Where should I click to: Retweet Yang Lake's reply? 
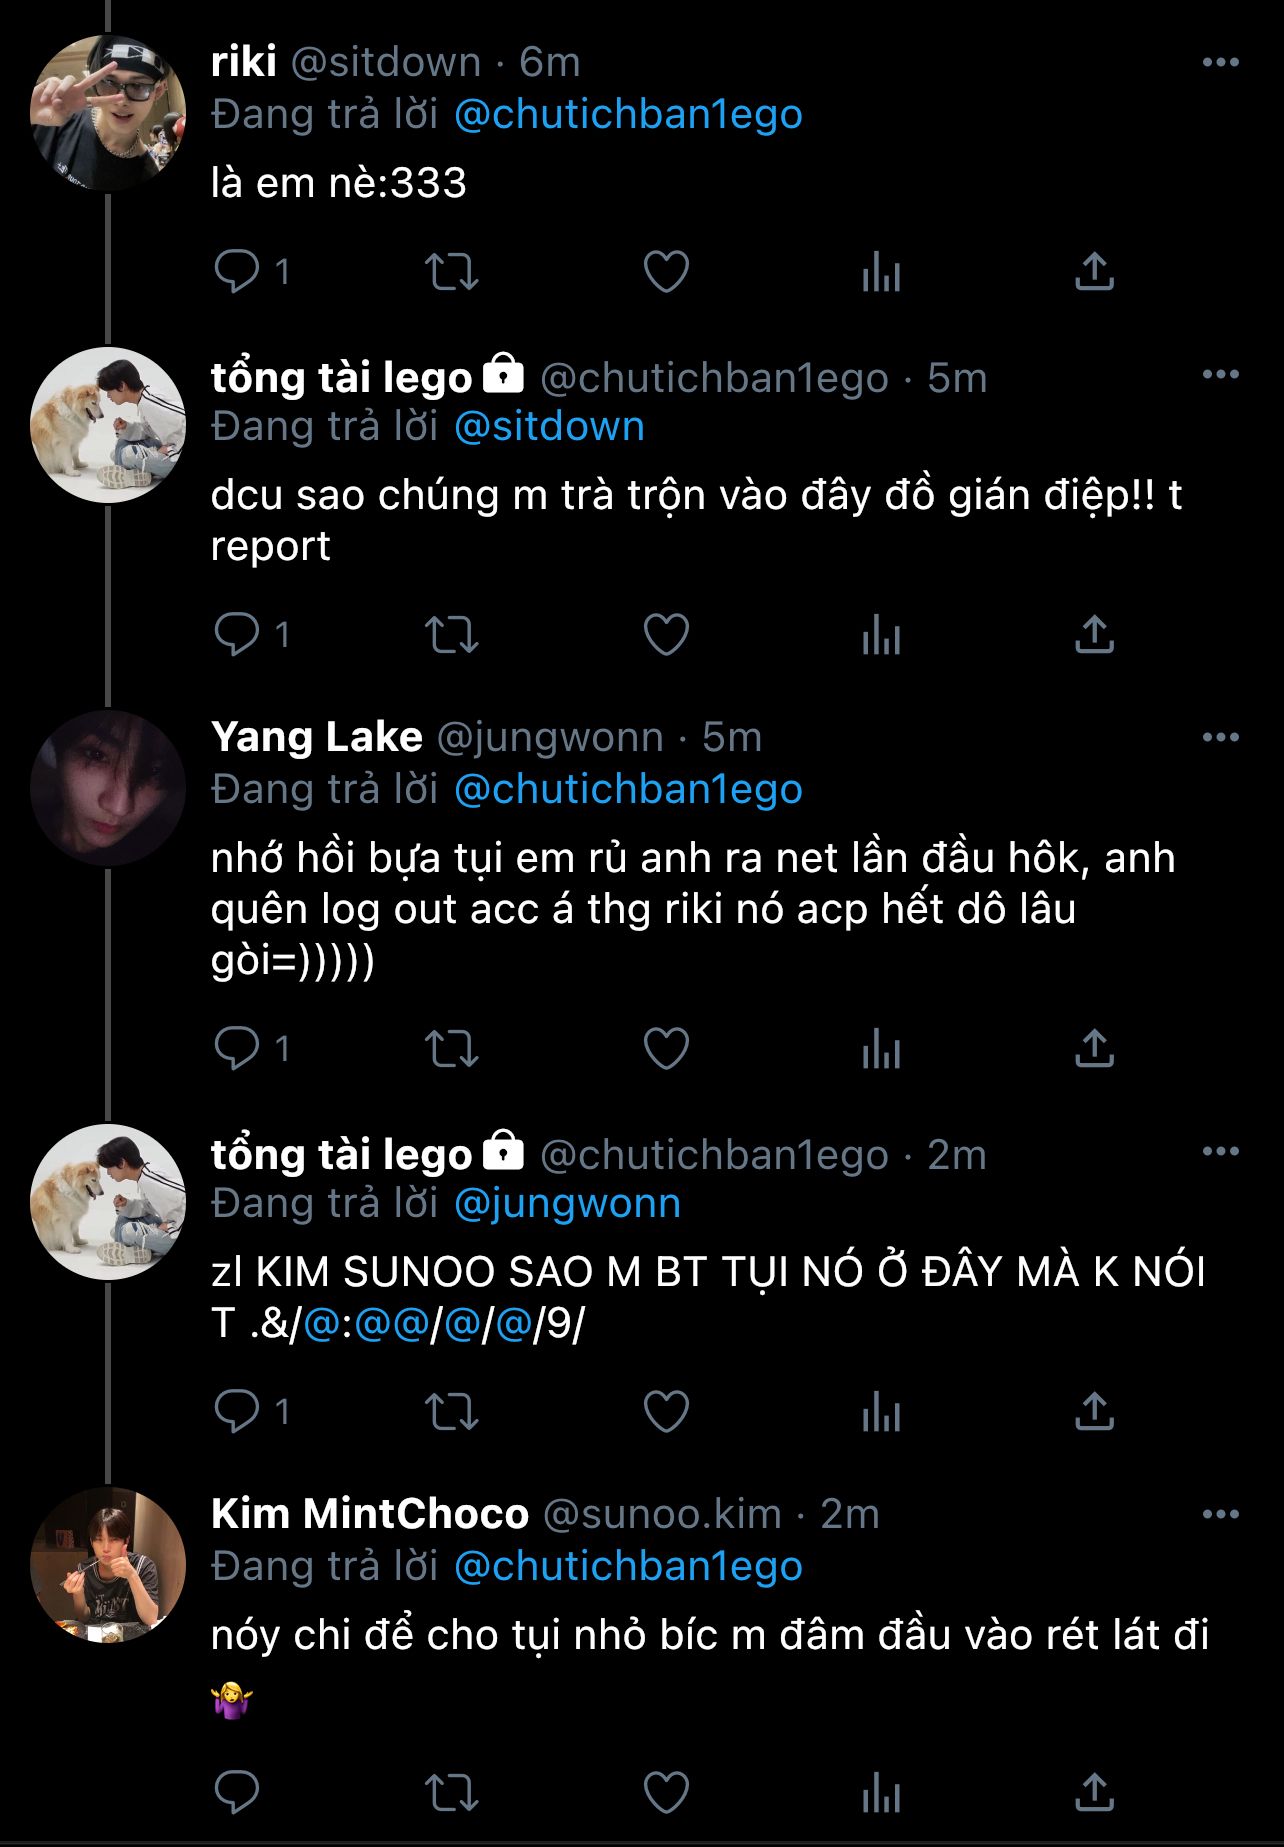coord(452,1048)
